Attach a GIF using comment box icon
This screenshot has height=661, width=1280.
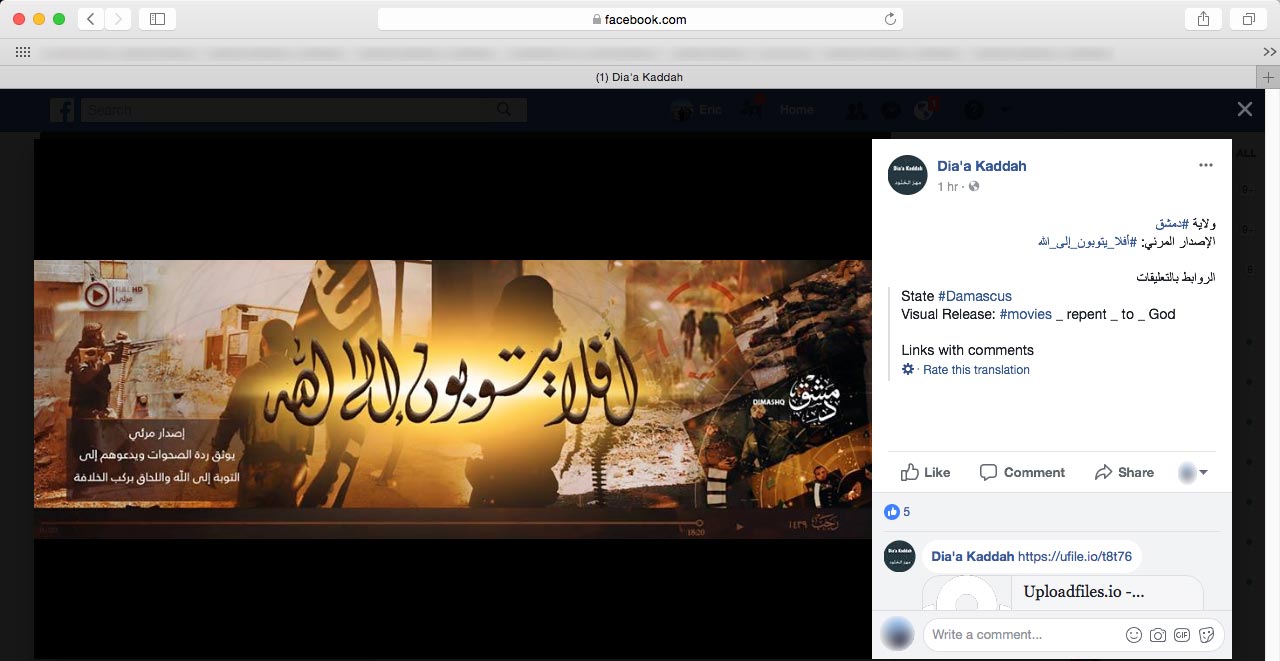coord(1182,635)
